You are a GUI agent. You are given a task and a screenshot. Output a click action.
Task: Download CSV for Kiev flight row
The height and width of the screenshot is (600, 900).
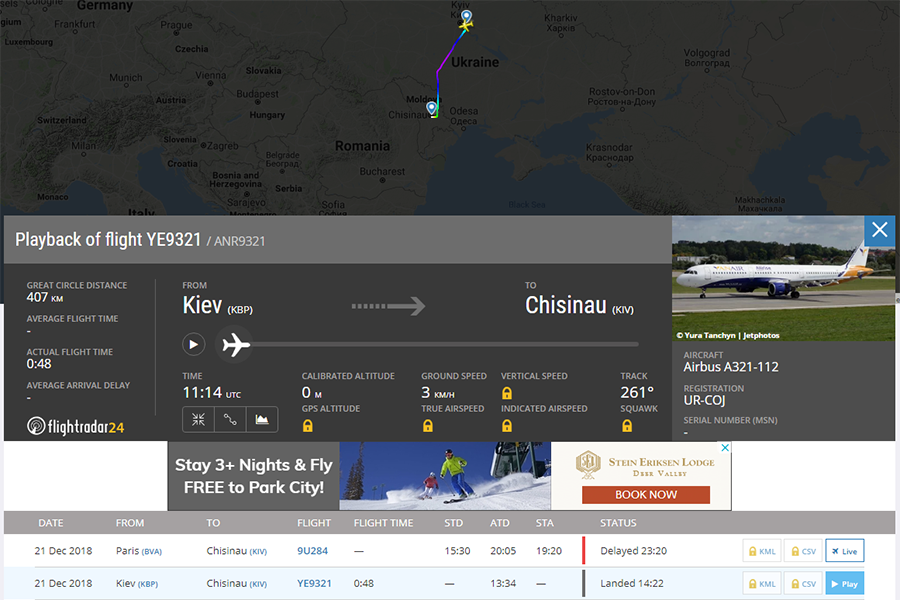point(803,584)
